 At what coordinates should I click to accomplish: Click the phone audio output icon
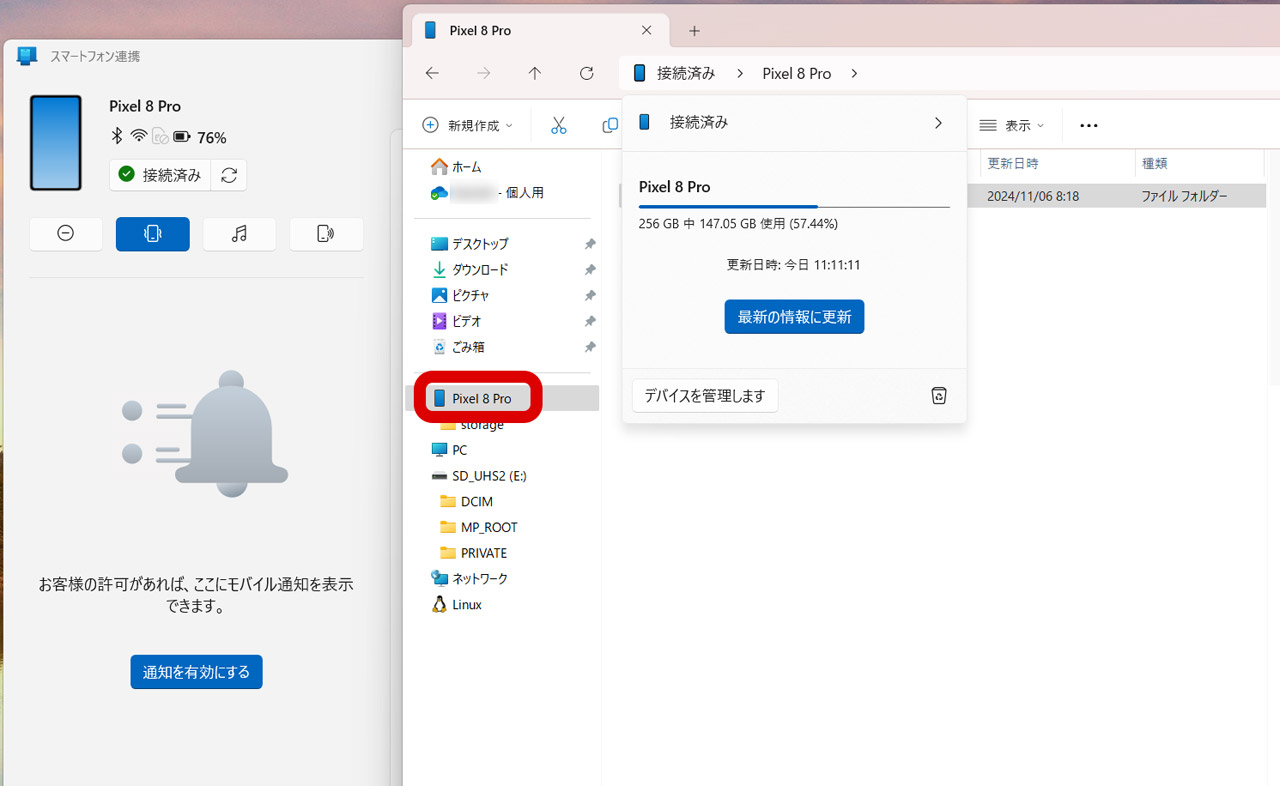(x=326, y=233)
